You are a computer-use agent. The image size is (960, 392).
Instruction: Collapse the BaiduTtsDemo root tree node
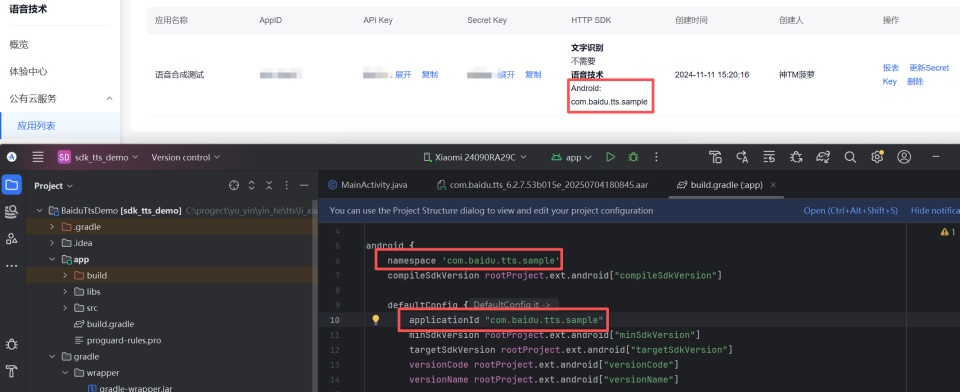coord(40,211)
